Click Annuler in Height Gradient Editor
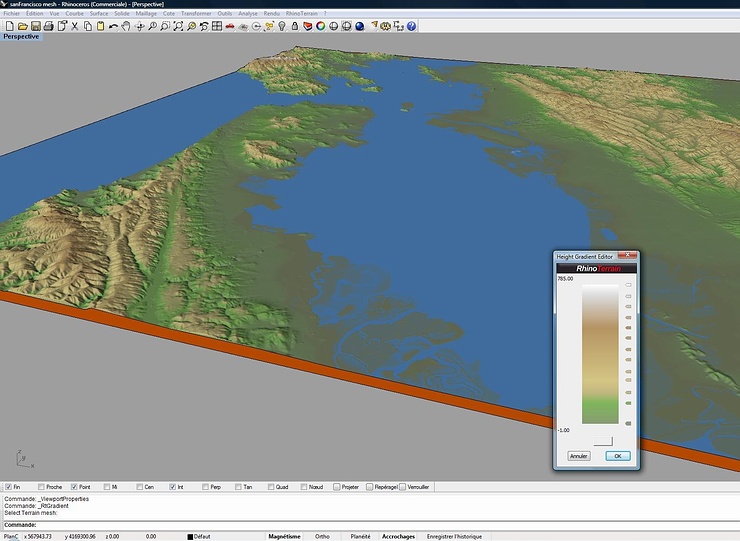Viewport: 740px width, 541px height. (x=578, y=456)
